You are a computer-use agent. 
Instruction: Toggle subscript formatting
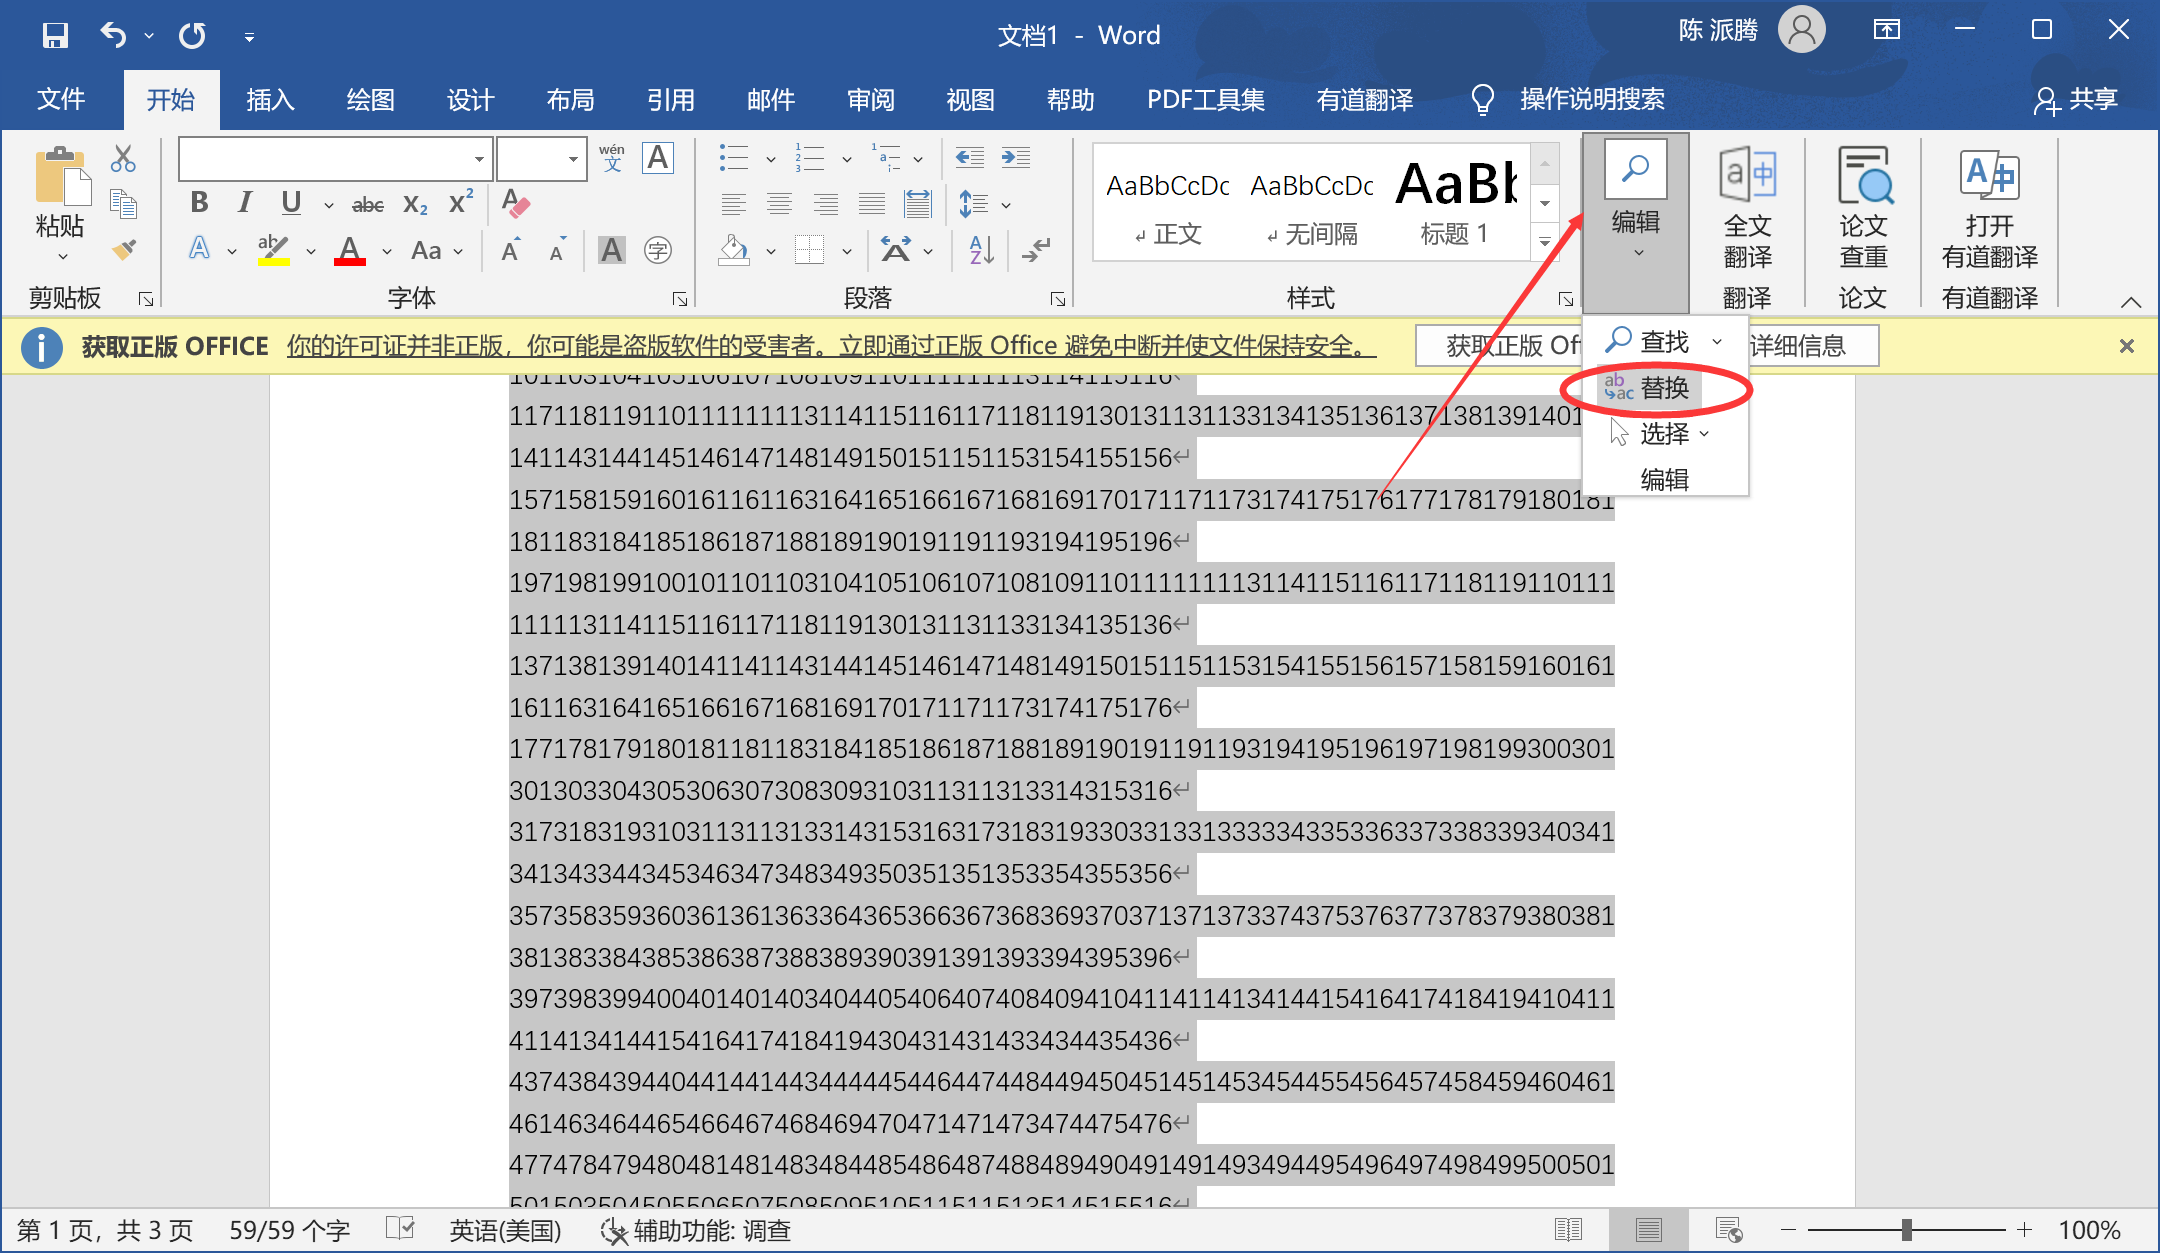(415, 204)
